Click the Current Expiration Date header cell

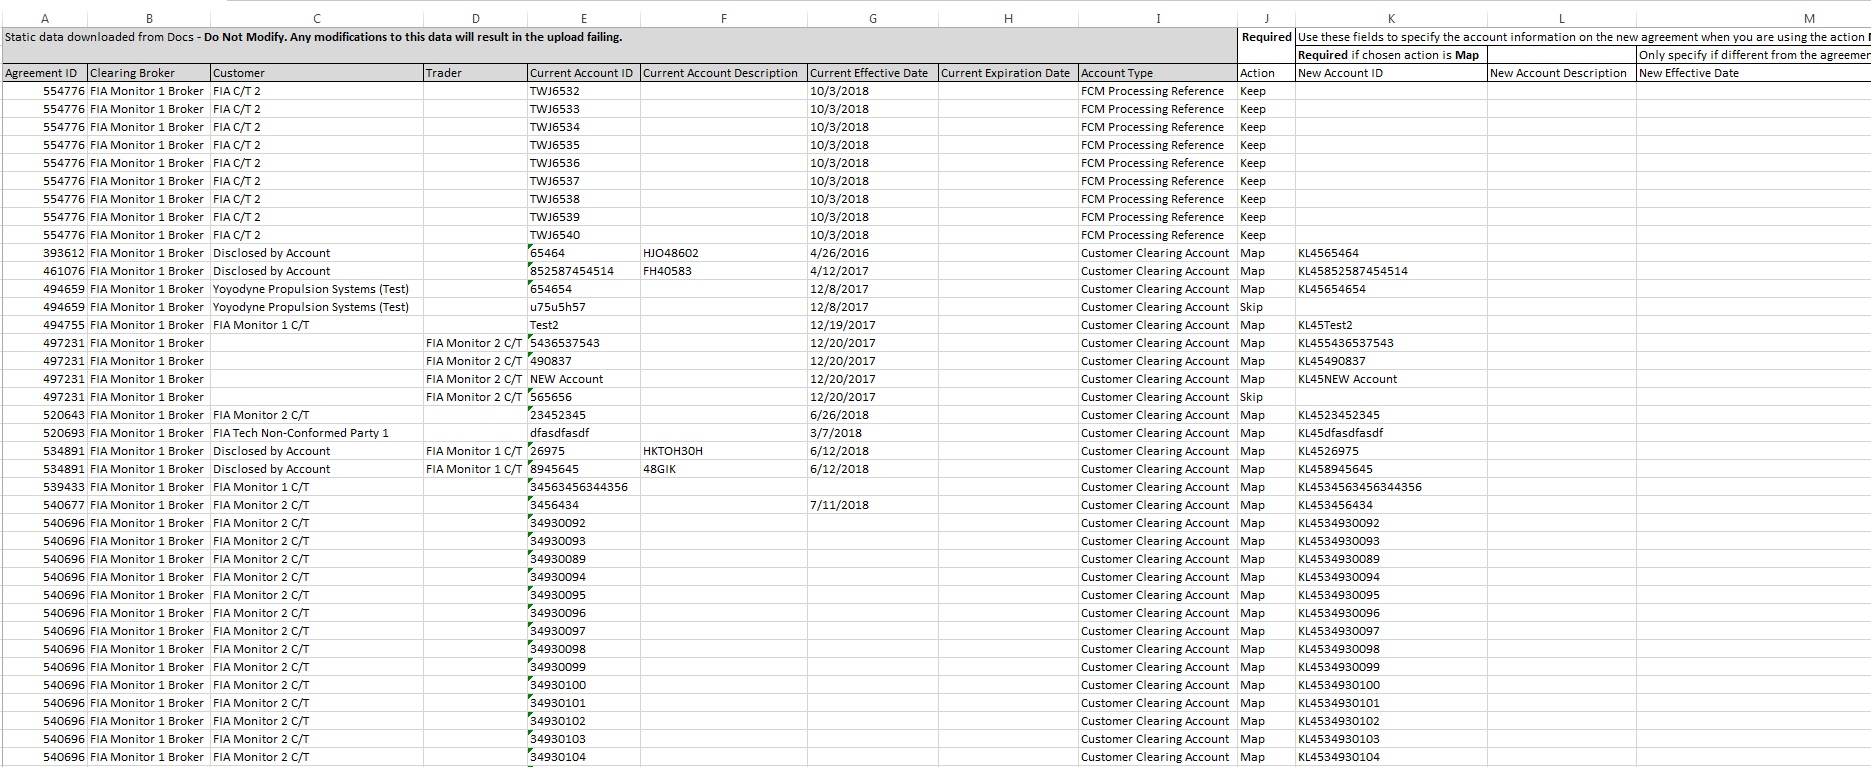1008,73
